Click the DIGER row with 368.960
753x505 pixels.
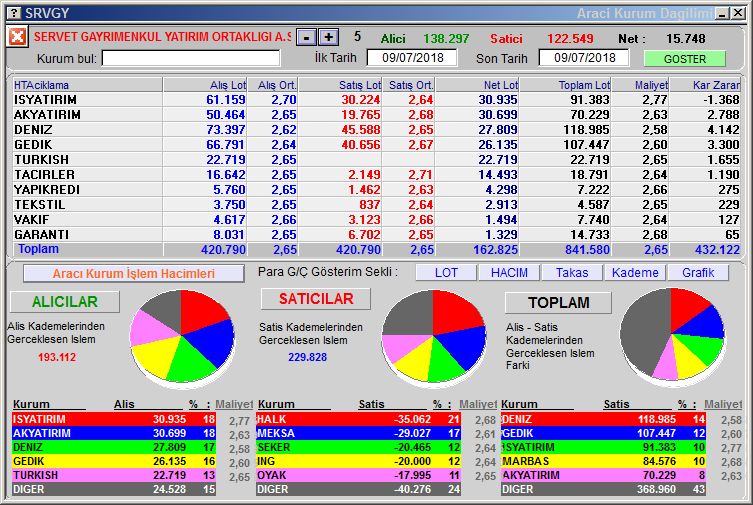pyautogui.click(x=603, y=489)
